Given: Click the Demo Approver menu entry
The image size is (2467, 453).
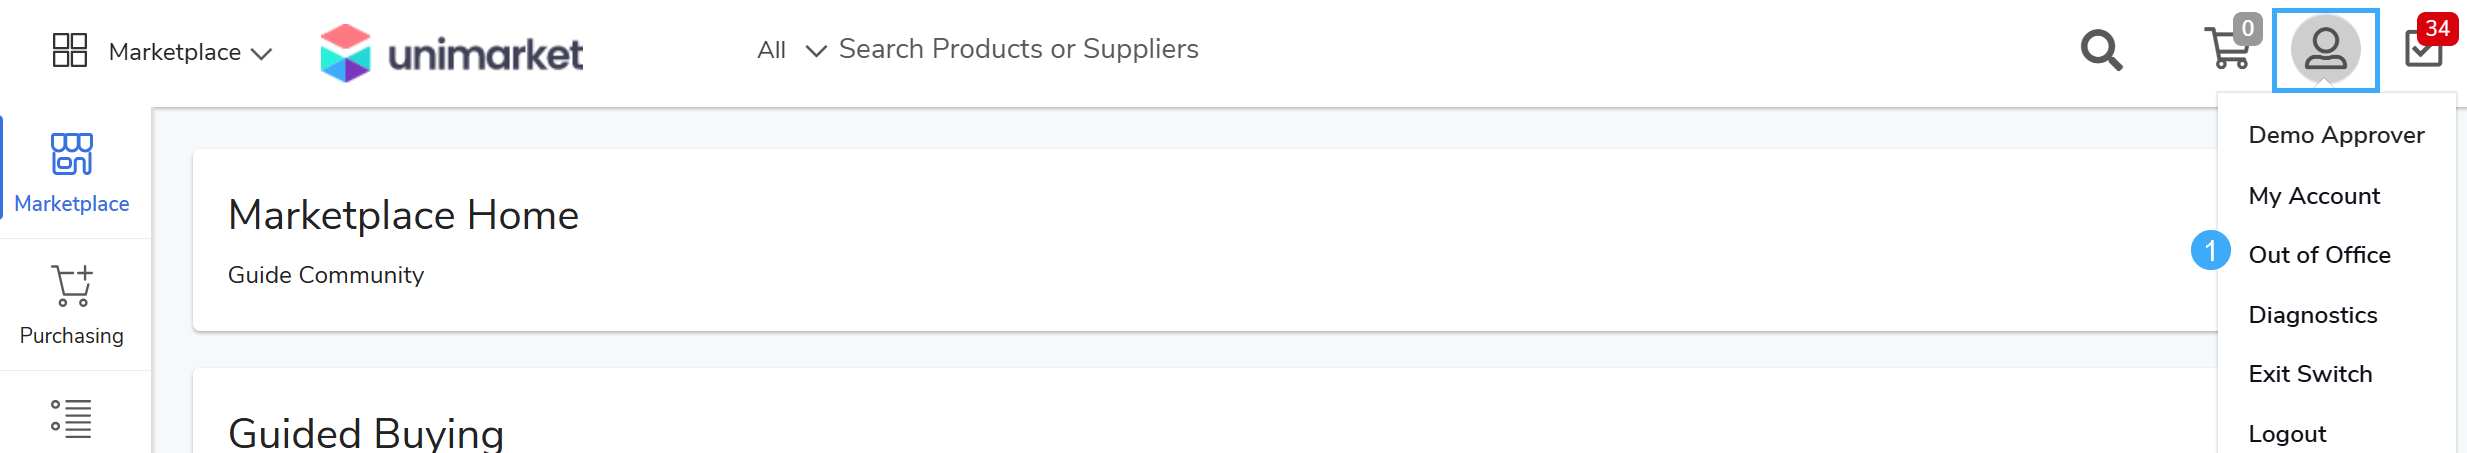Looking at the screenshot, I should click(2336, 135).
